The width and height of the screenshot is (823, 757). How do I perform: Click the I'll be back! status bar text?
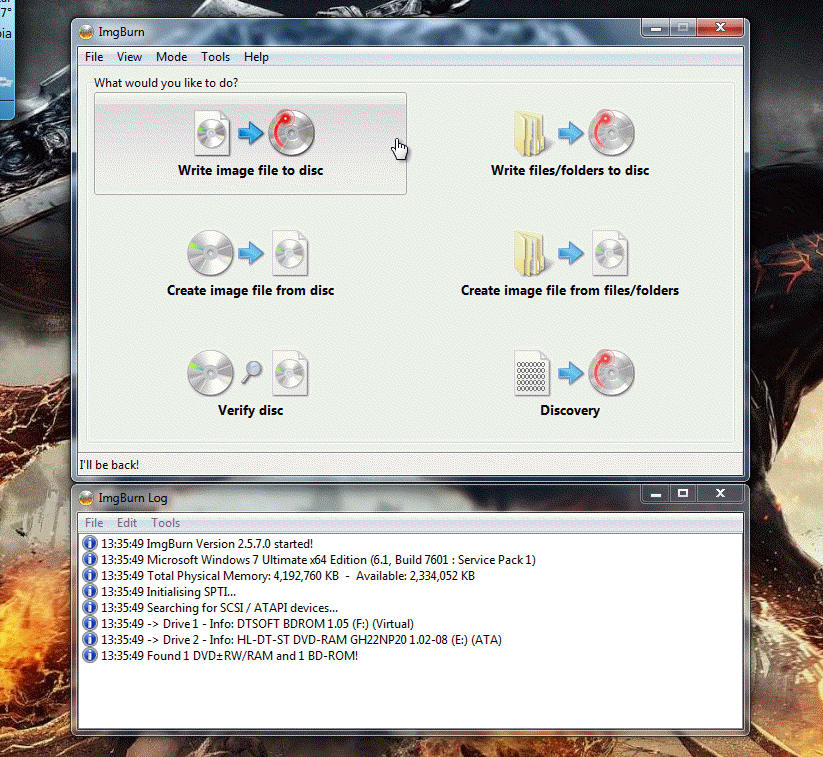point(109,465)
